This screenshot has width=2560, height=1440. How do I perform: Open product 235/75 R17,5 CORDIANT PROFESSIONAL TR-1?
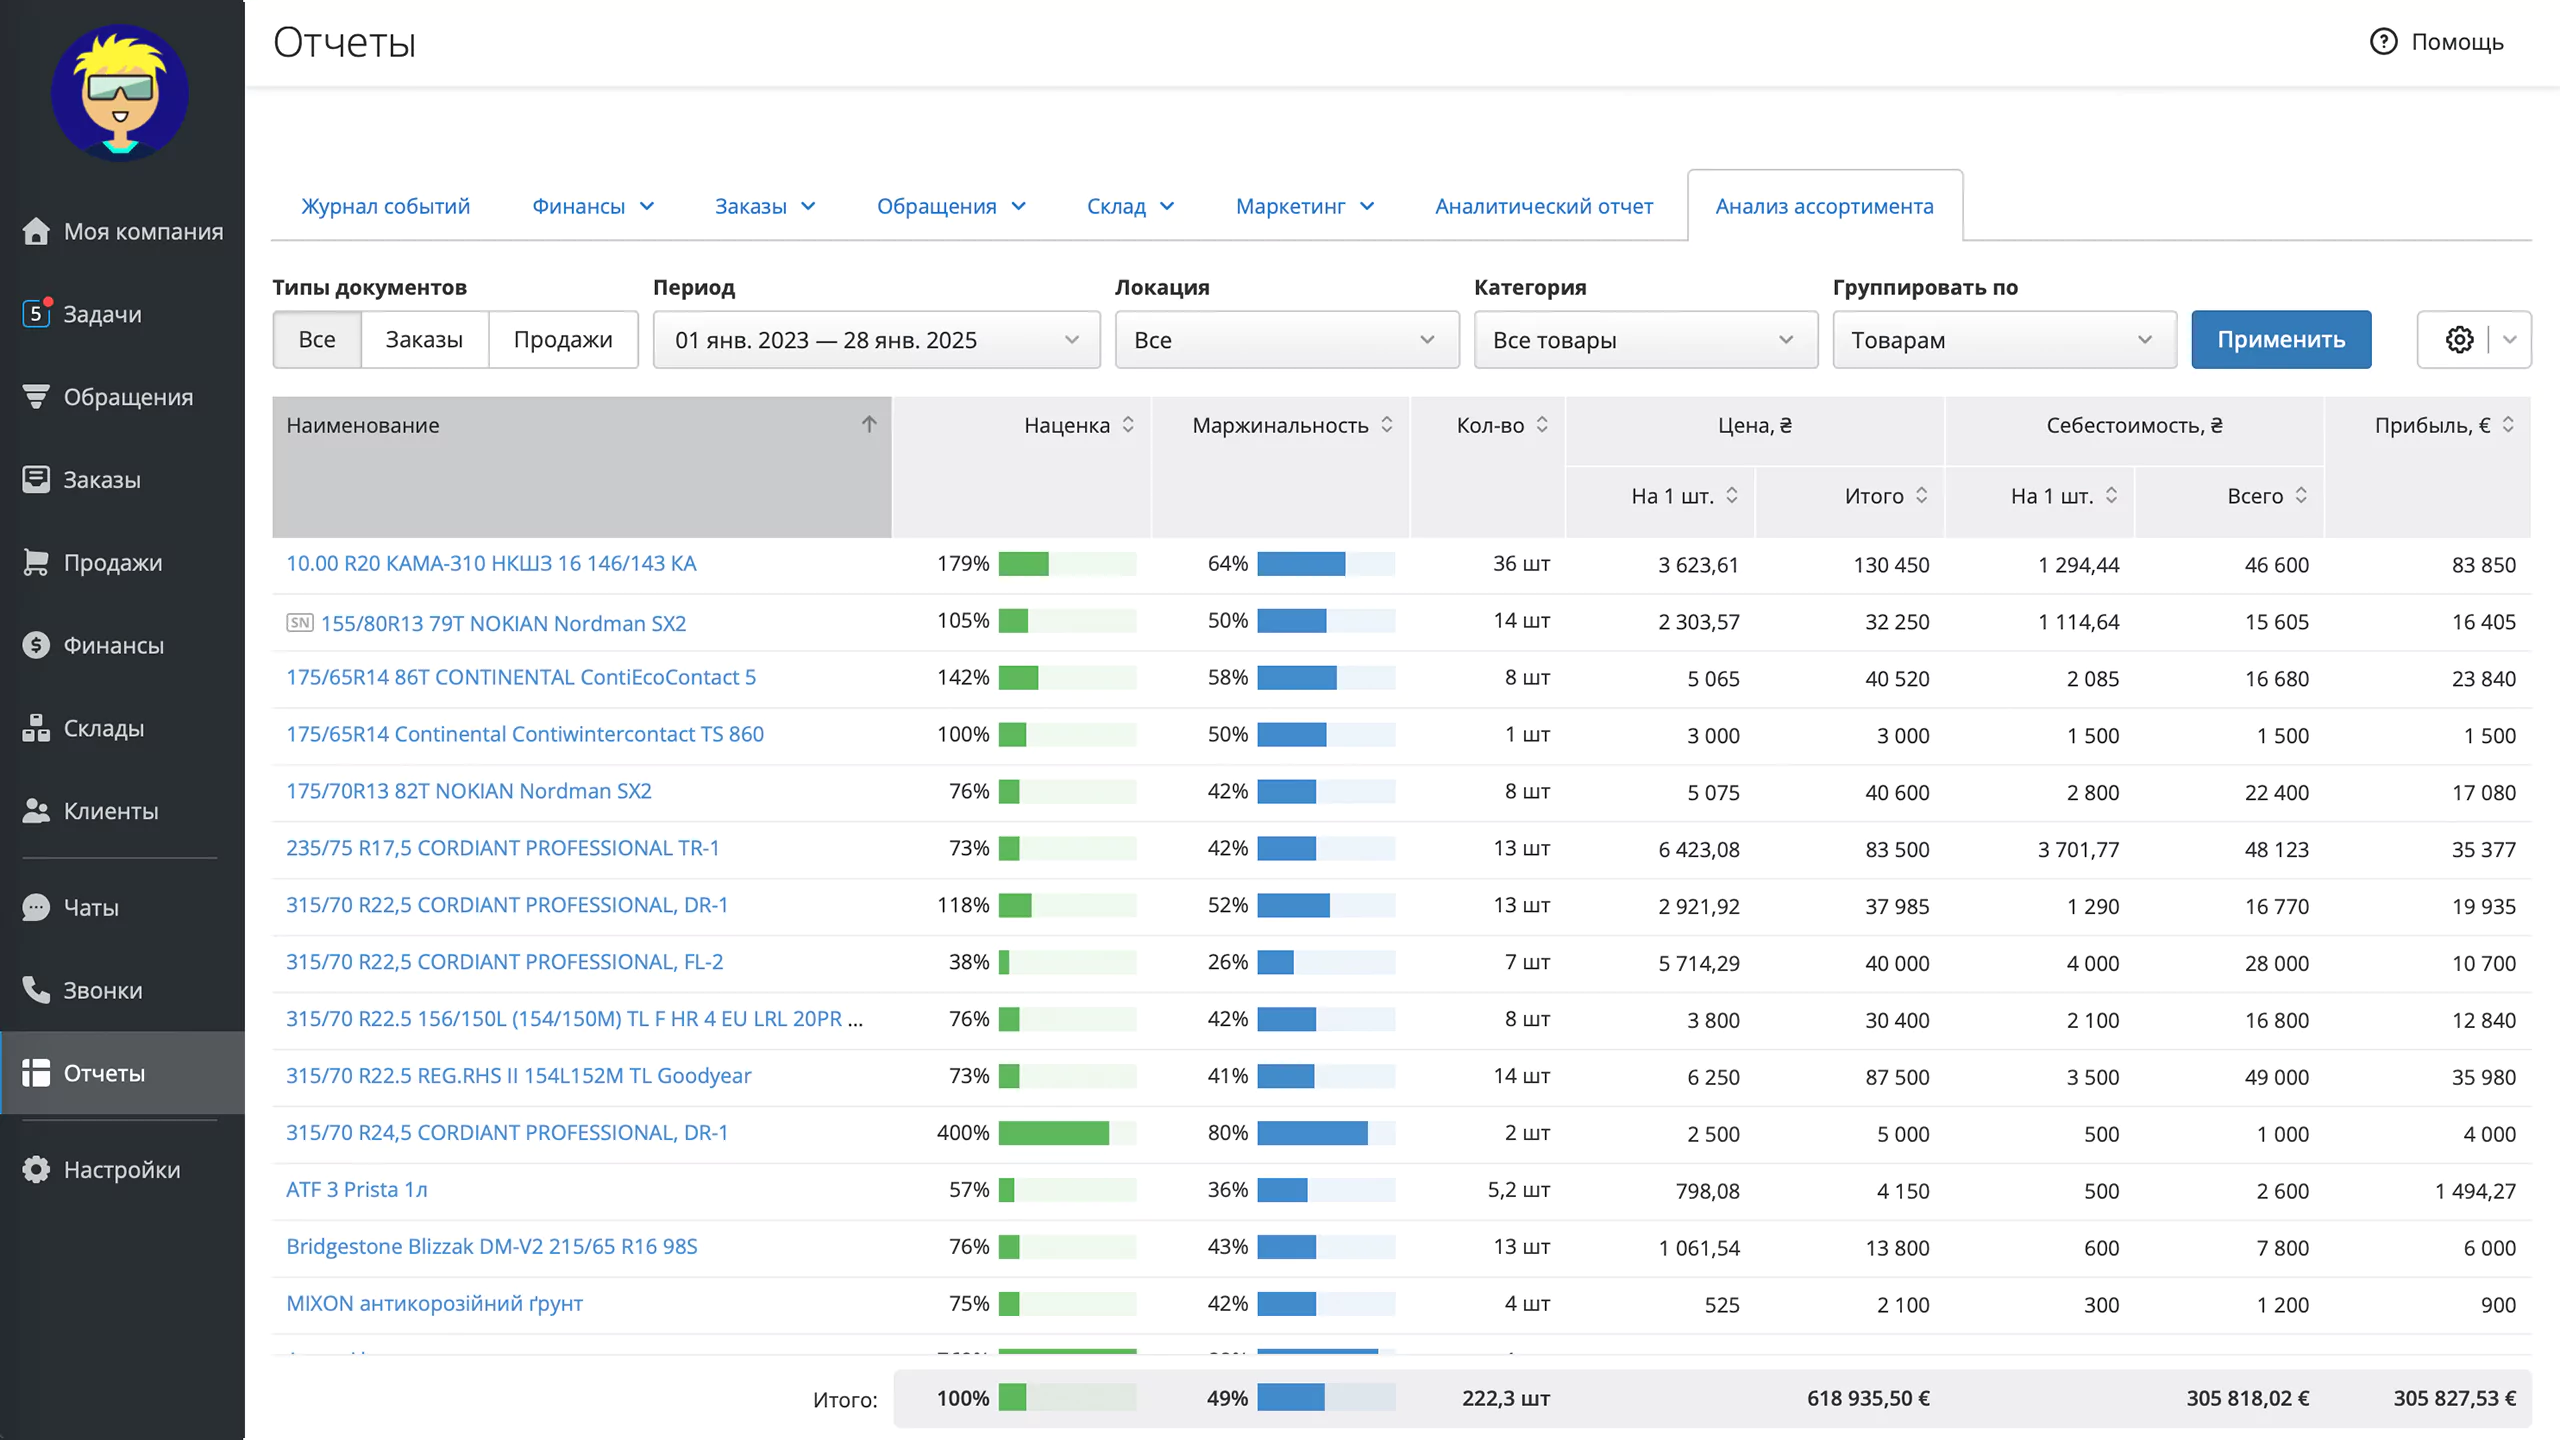pyautogui.click(x=503, y=848)
